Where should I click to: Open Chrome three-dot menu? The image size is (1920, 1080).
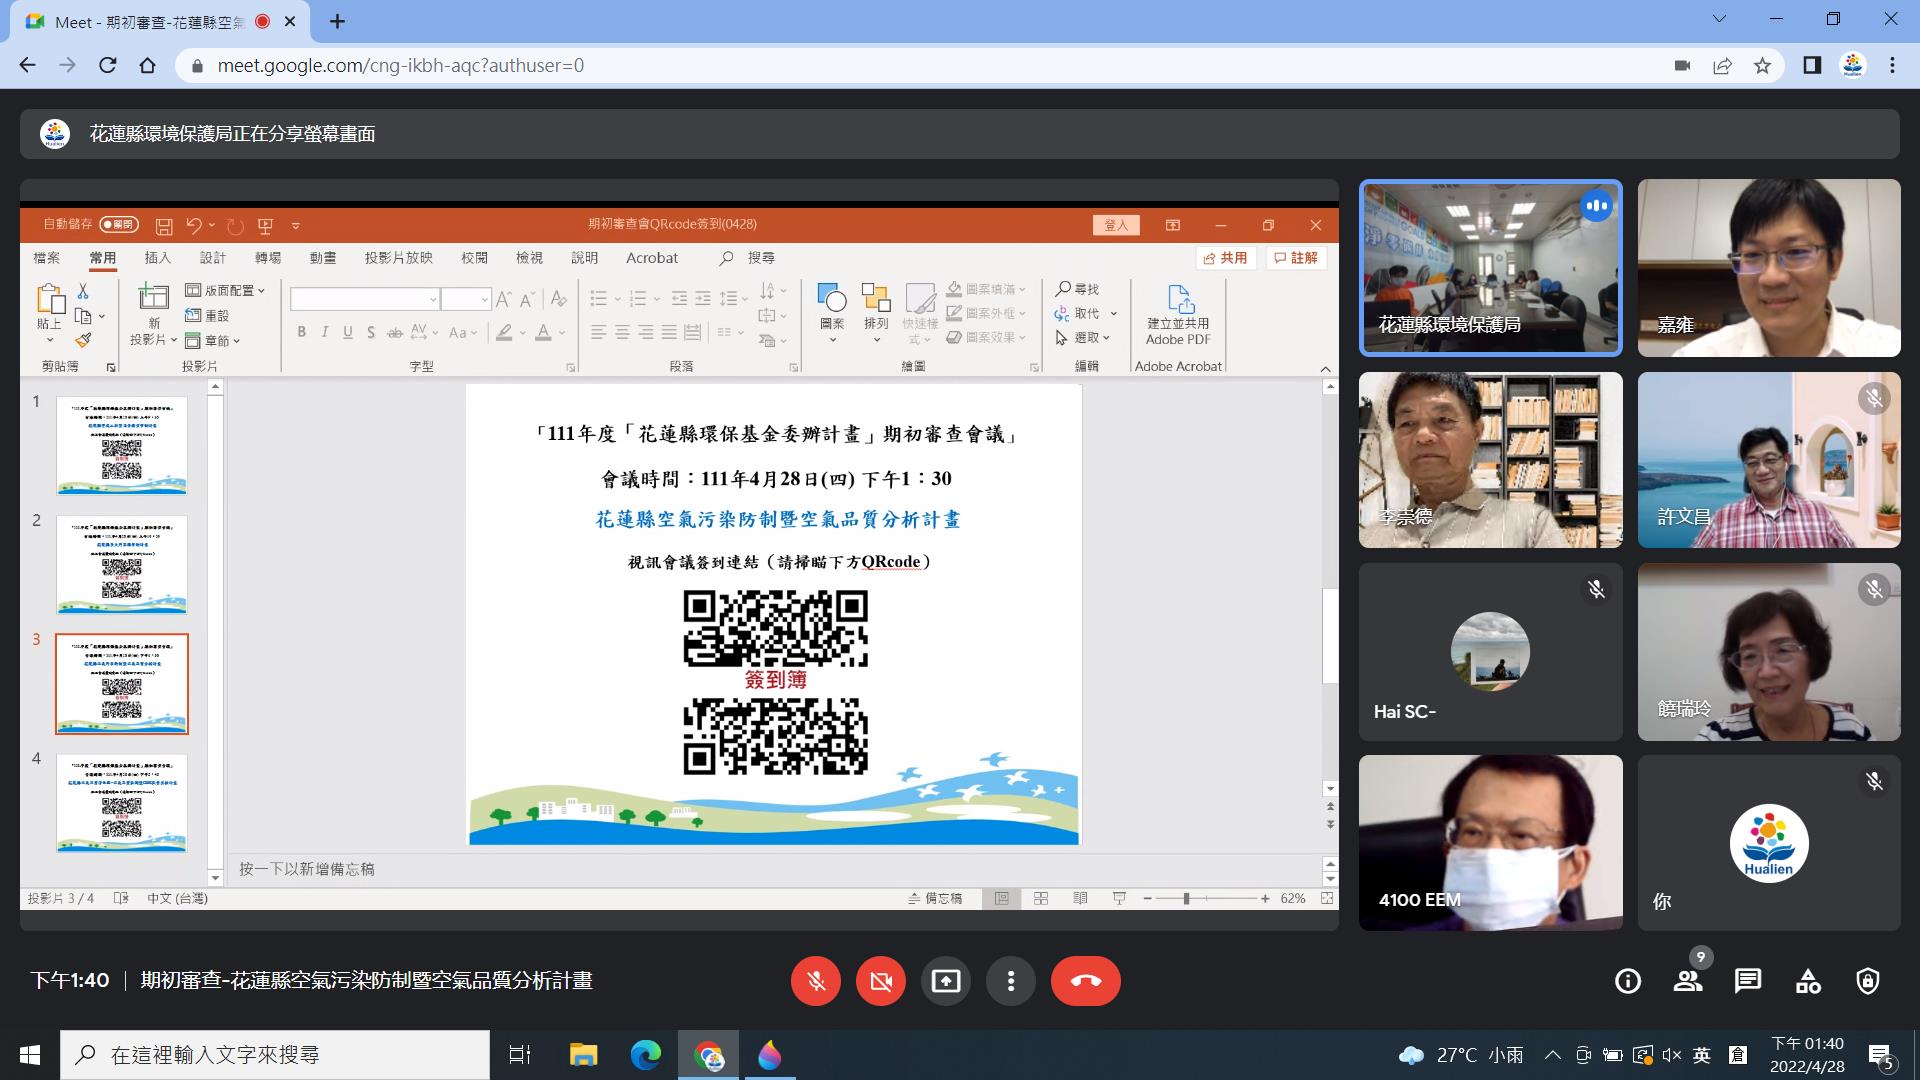click(x=1892, y=66)
